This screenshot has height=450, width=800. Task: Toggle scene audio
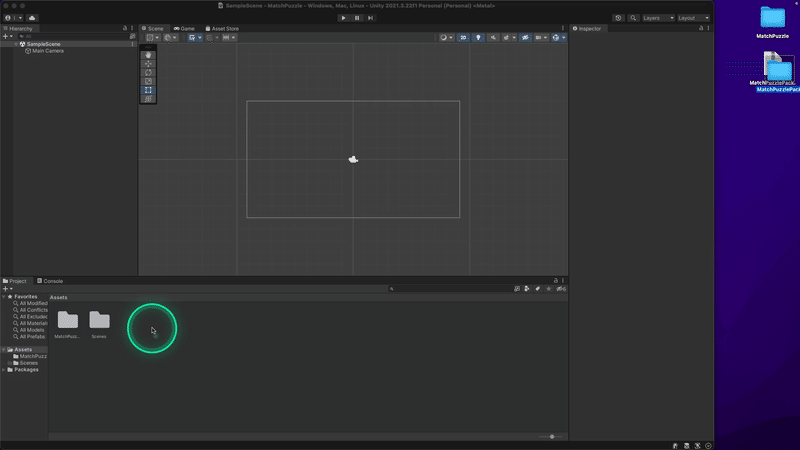point(493,37)
